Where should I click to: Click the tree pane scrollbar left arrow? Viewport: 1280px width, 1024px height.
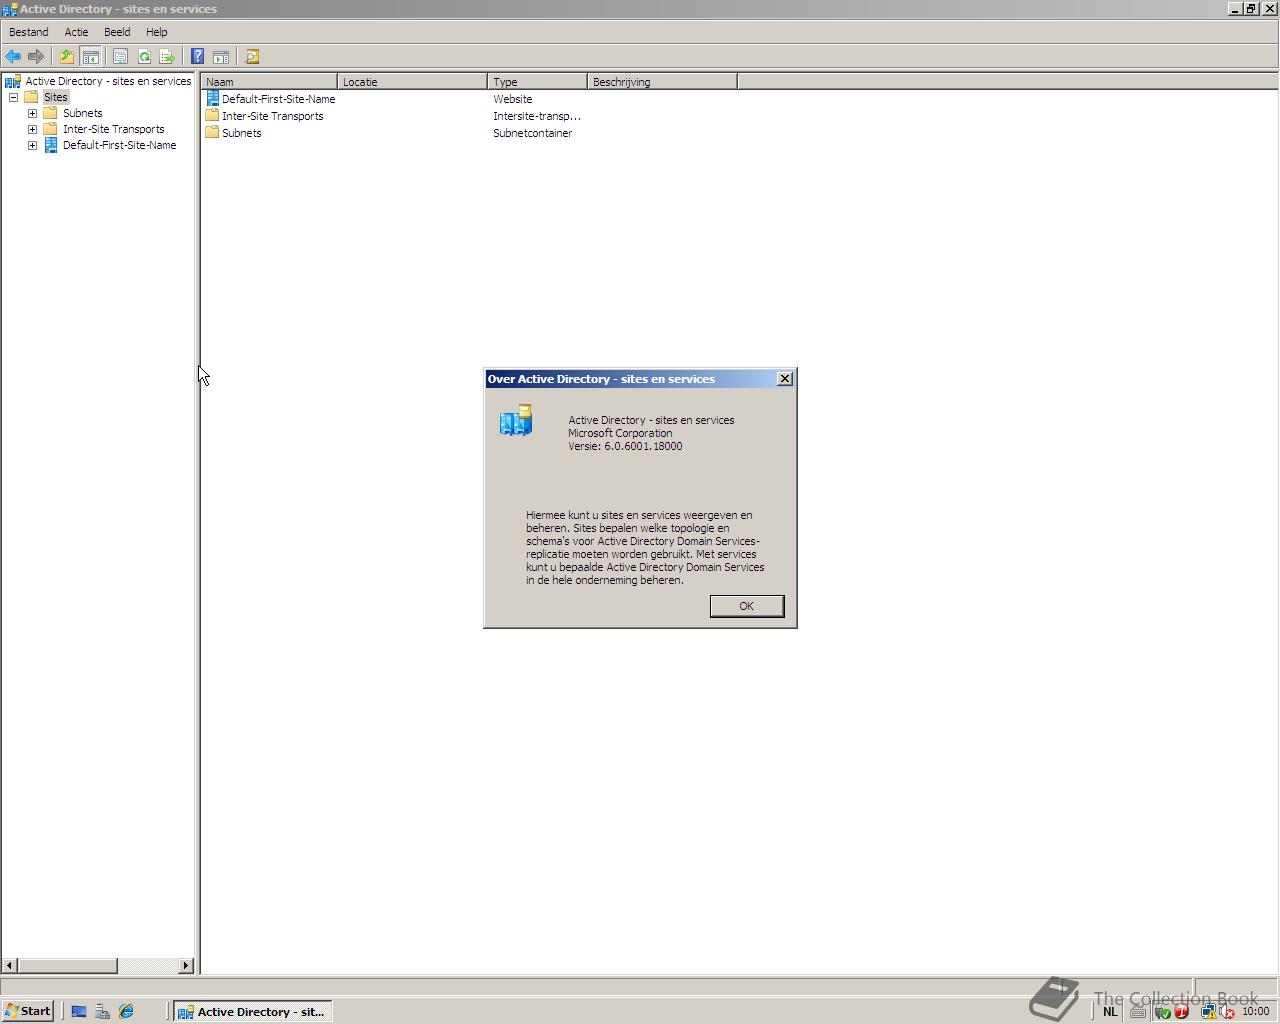point(10,966)
